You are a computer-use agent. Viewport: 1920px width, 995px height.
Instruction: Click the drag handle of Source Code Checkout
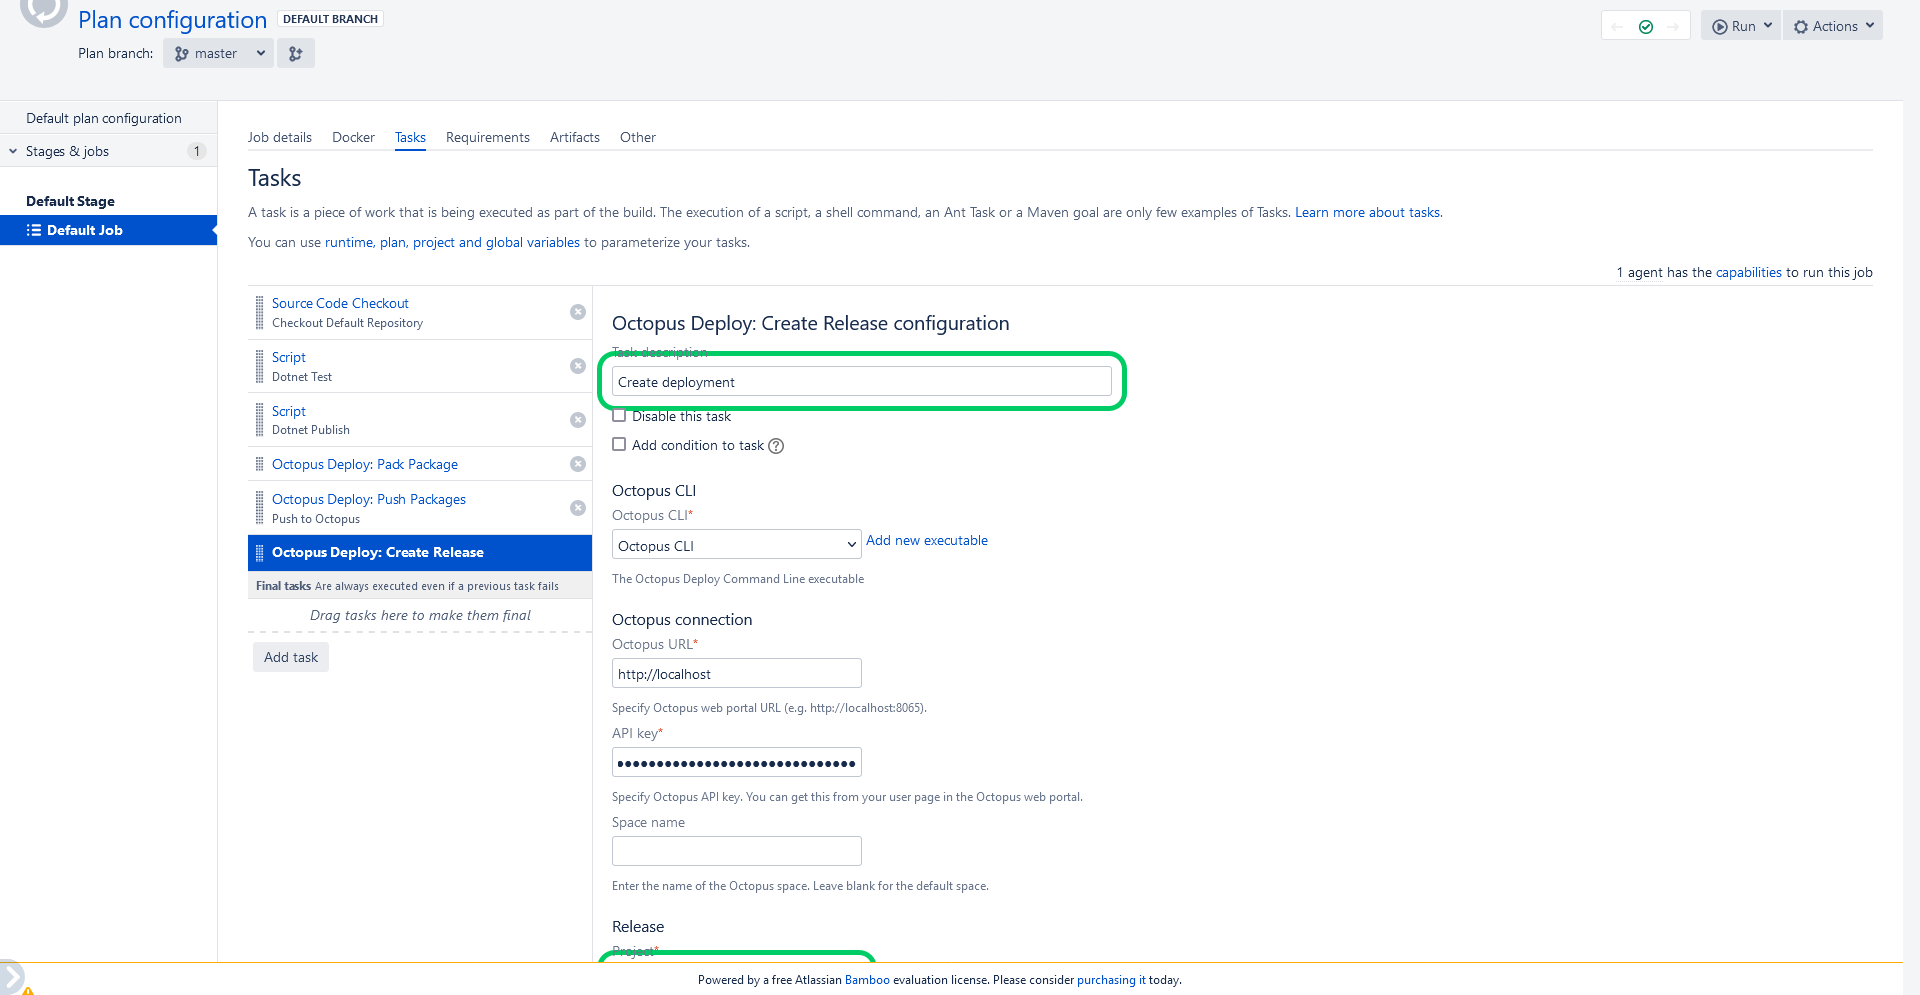click(260, 312)
